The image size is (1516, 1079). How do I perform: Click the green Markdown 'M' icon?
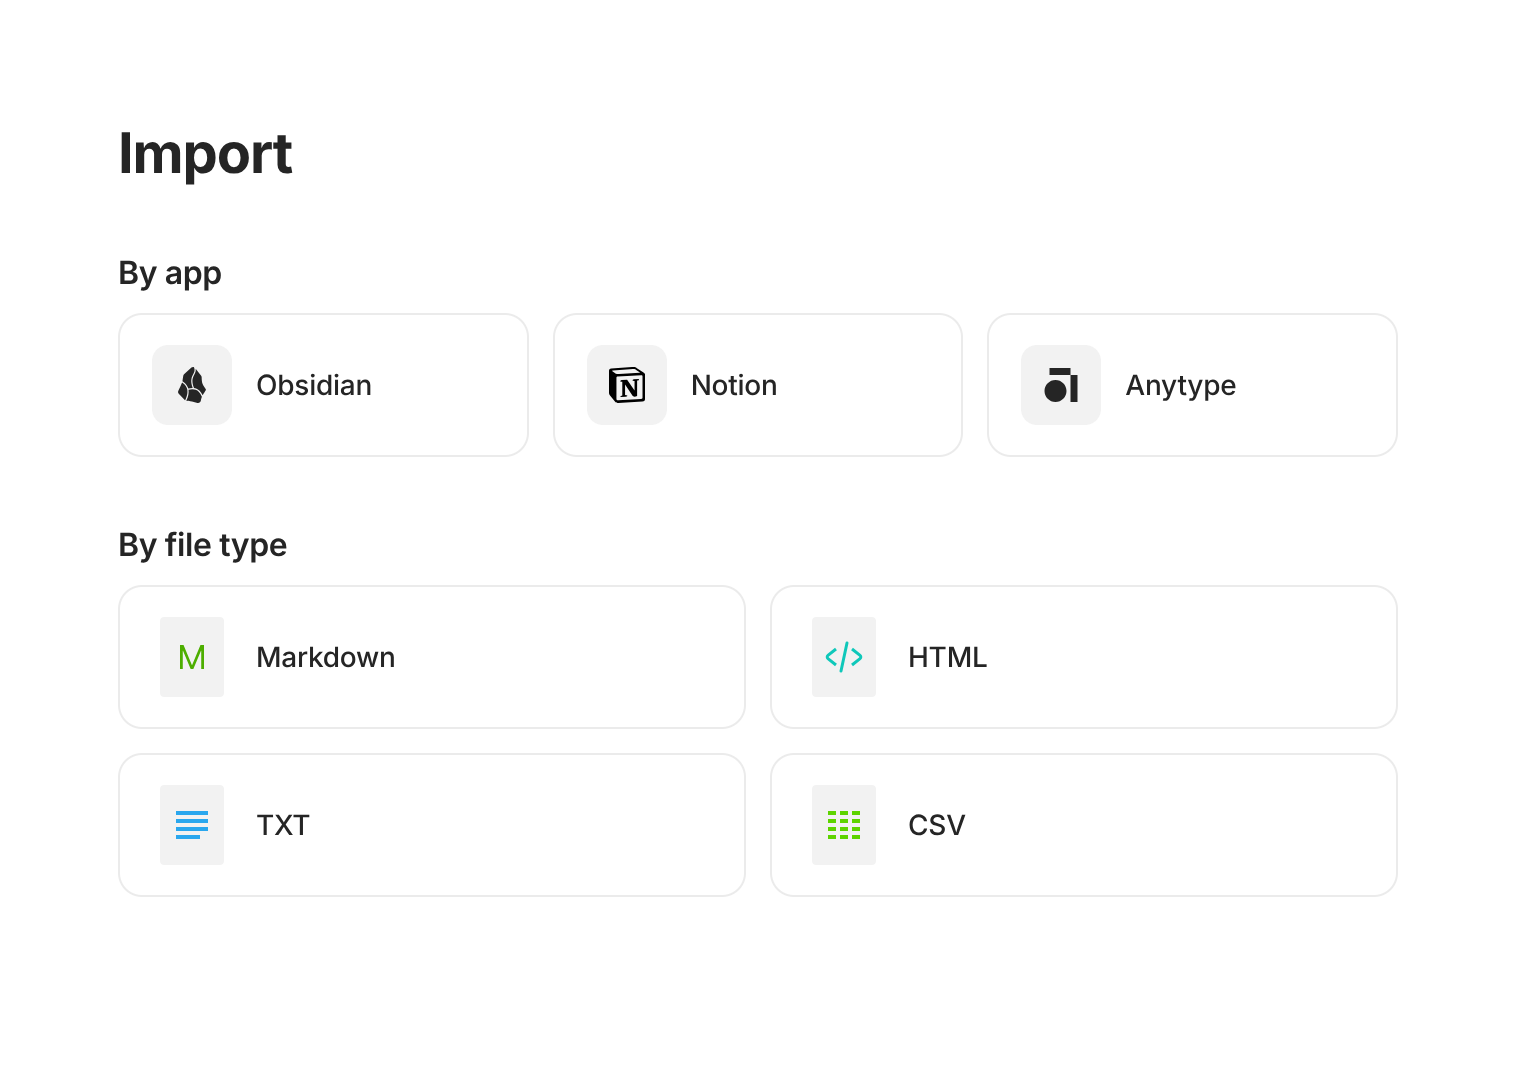(x=192, y=657)
